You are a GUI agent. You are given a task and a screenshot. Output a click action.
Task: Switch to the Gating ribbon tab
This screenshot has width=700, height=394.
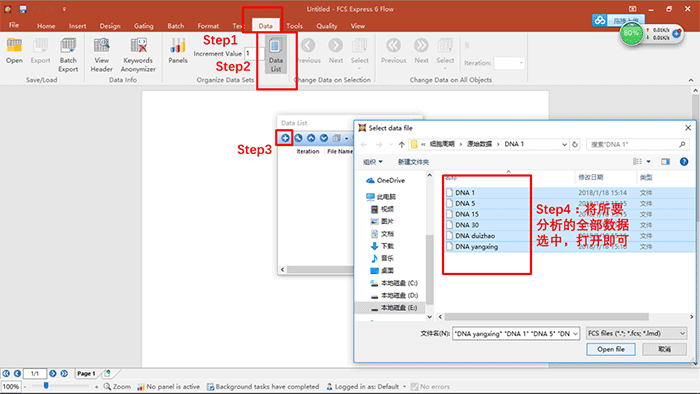pyautogui.click(x=143, y=26)
